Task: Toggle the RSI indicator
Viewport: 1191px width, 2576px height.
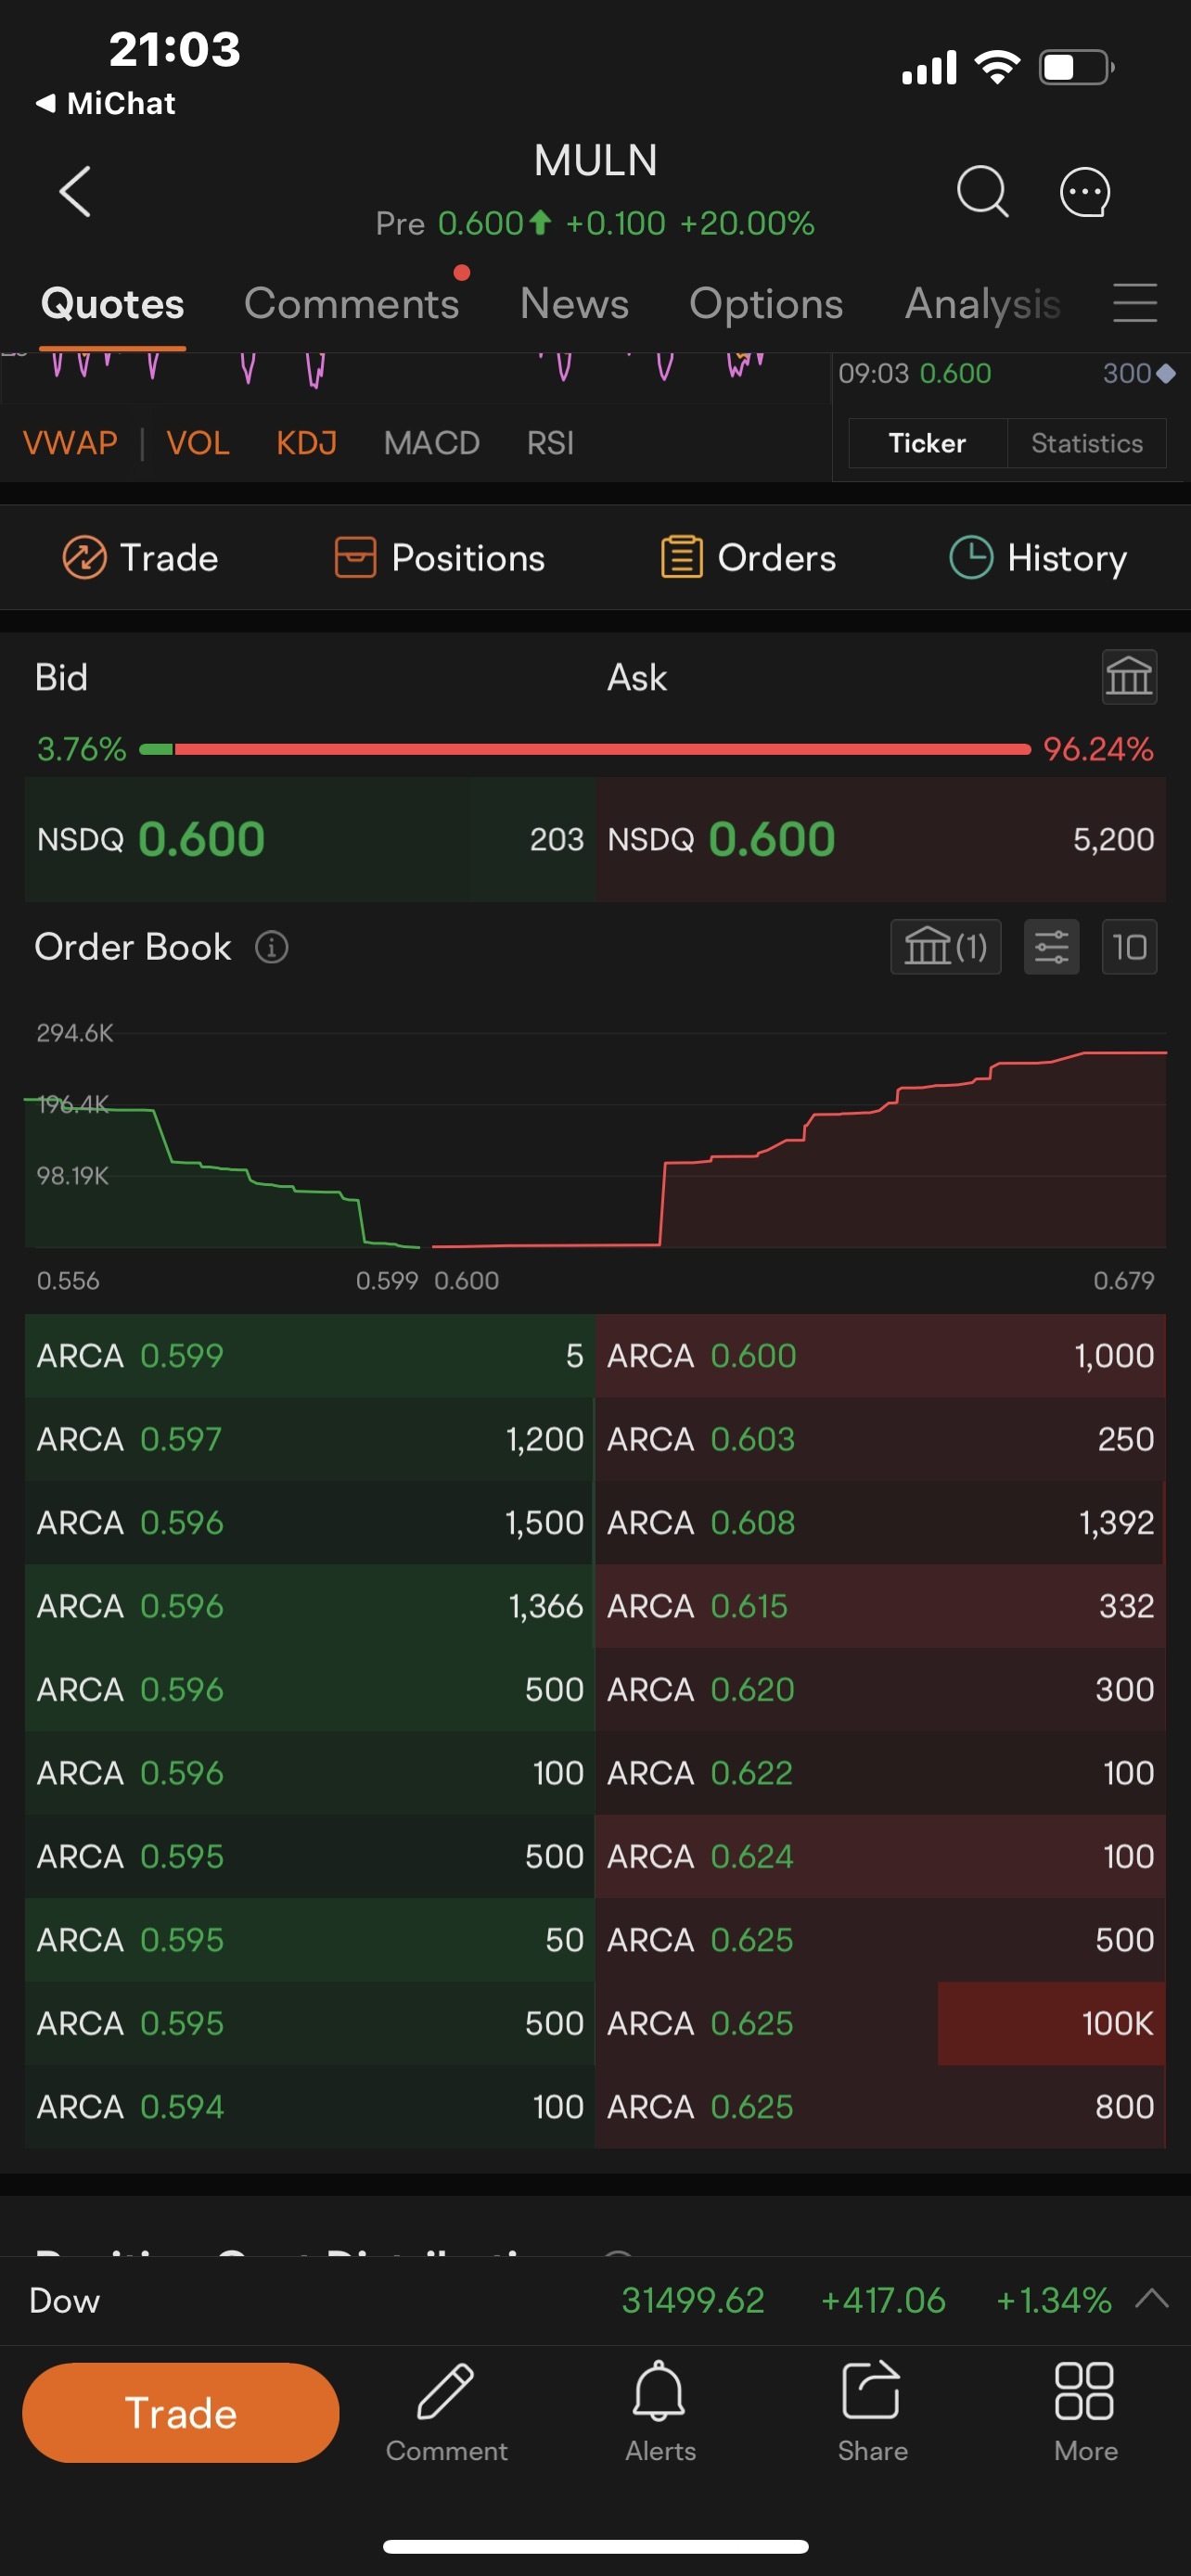Action: (x=550, y=443)
